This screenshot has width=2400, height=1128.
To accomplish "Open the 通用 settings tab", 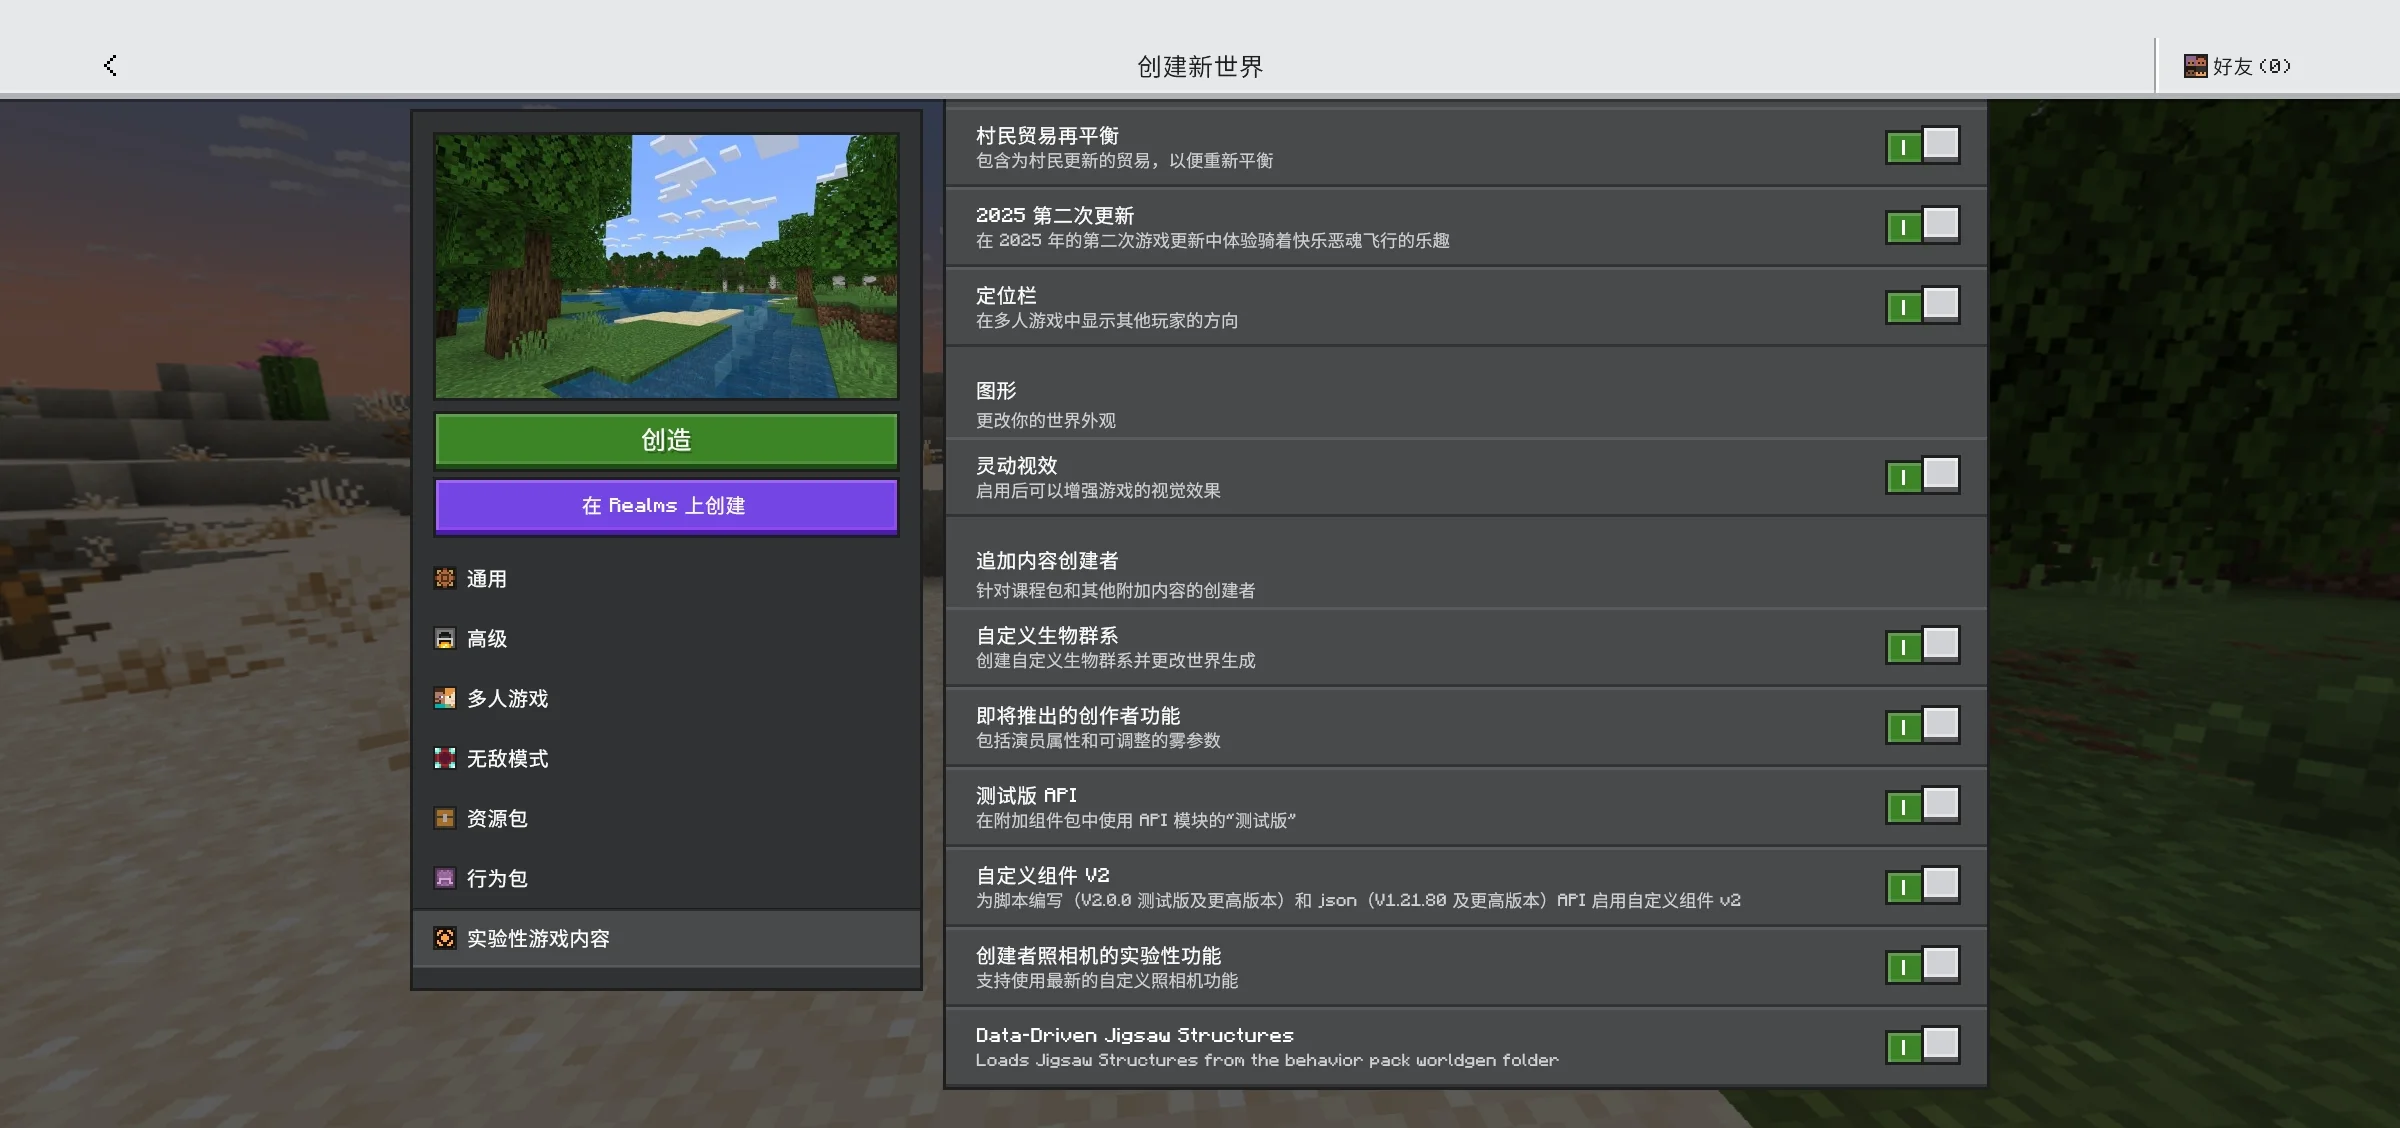I will [x=666, y=579].
